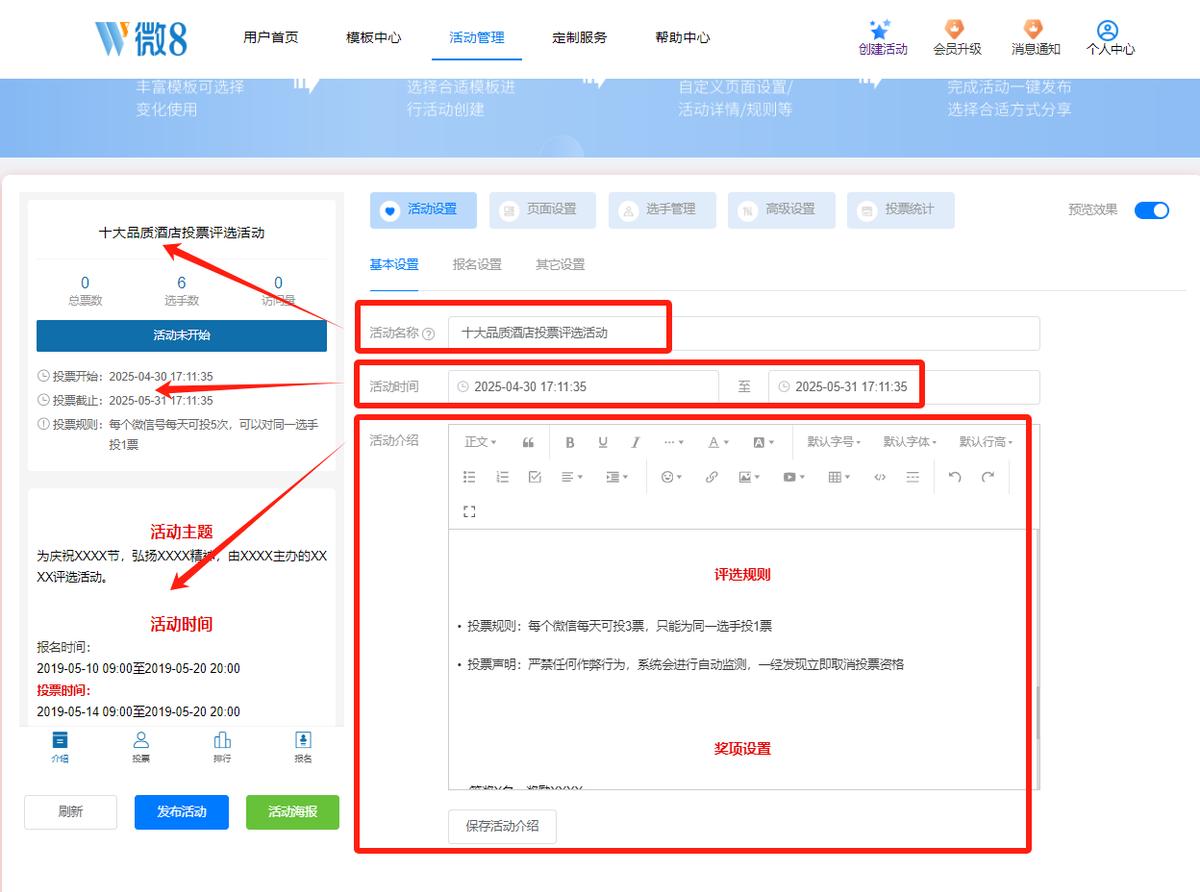Open 消息通知 notifications
The image size is (1200, 892).
pyautogui.click(x=1035, y=38)
